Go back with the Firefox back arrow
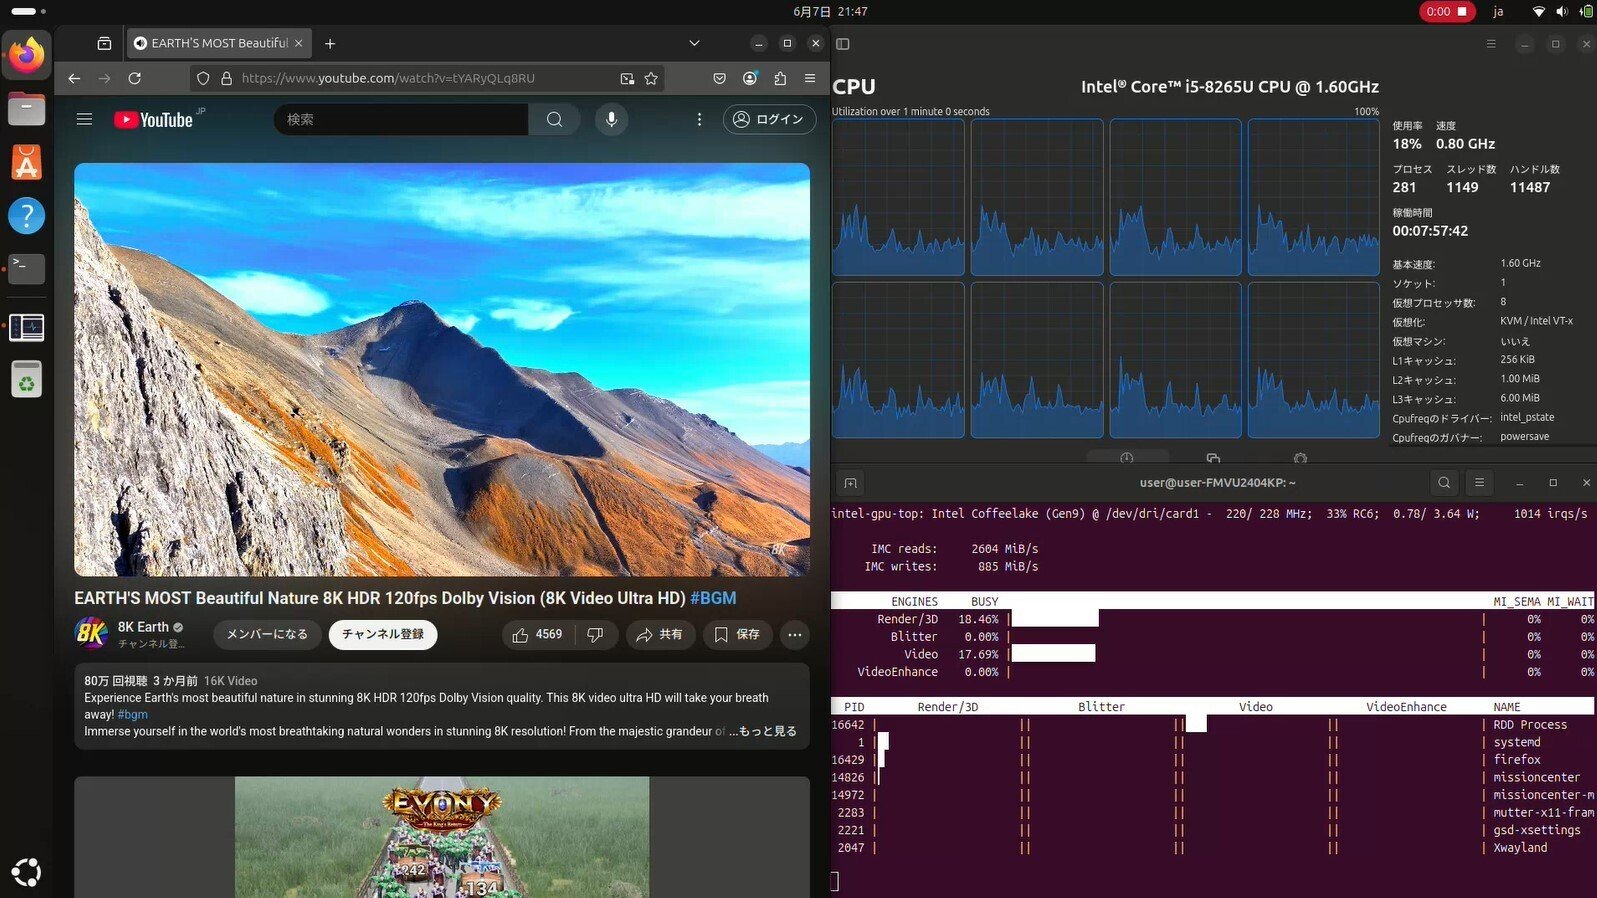Viewport: 1597px width, 898px height. (x=74, y=78)
